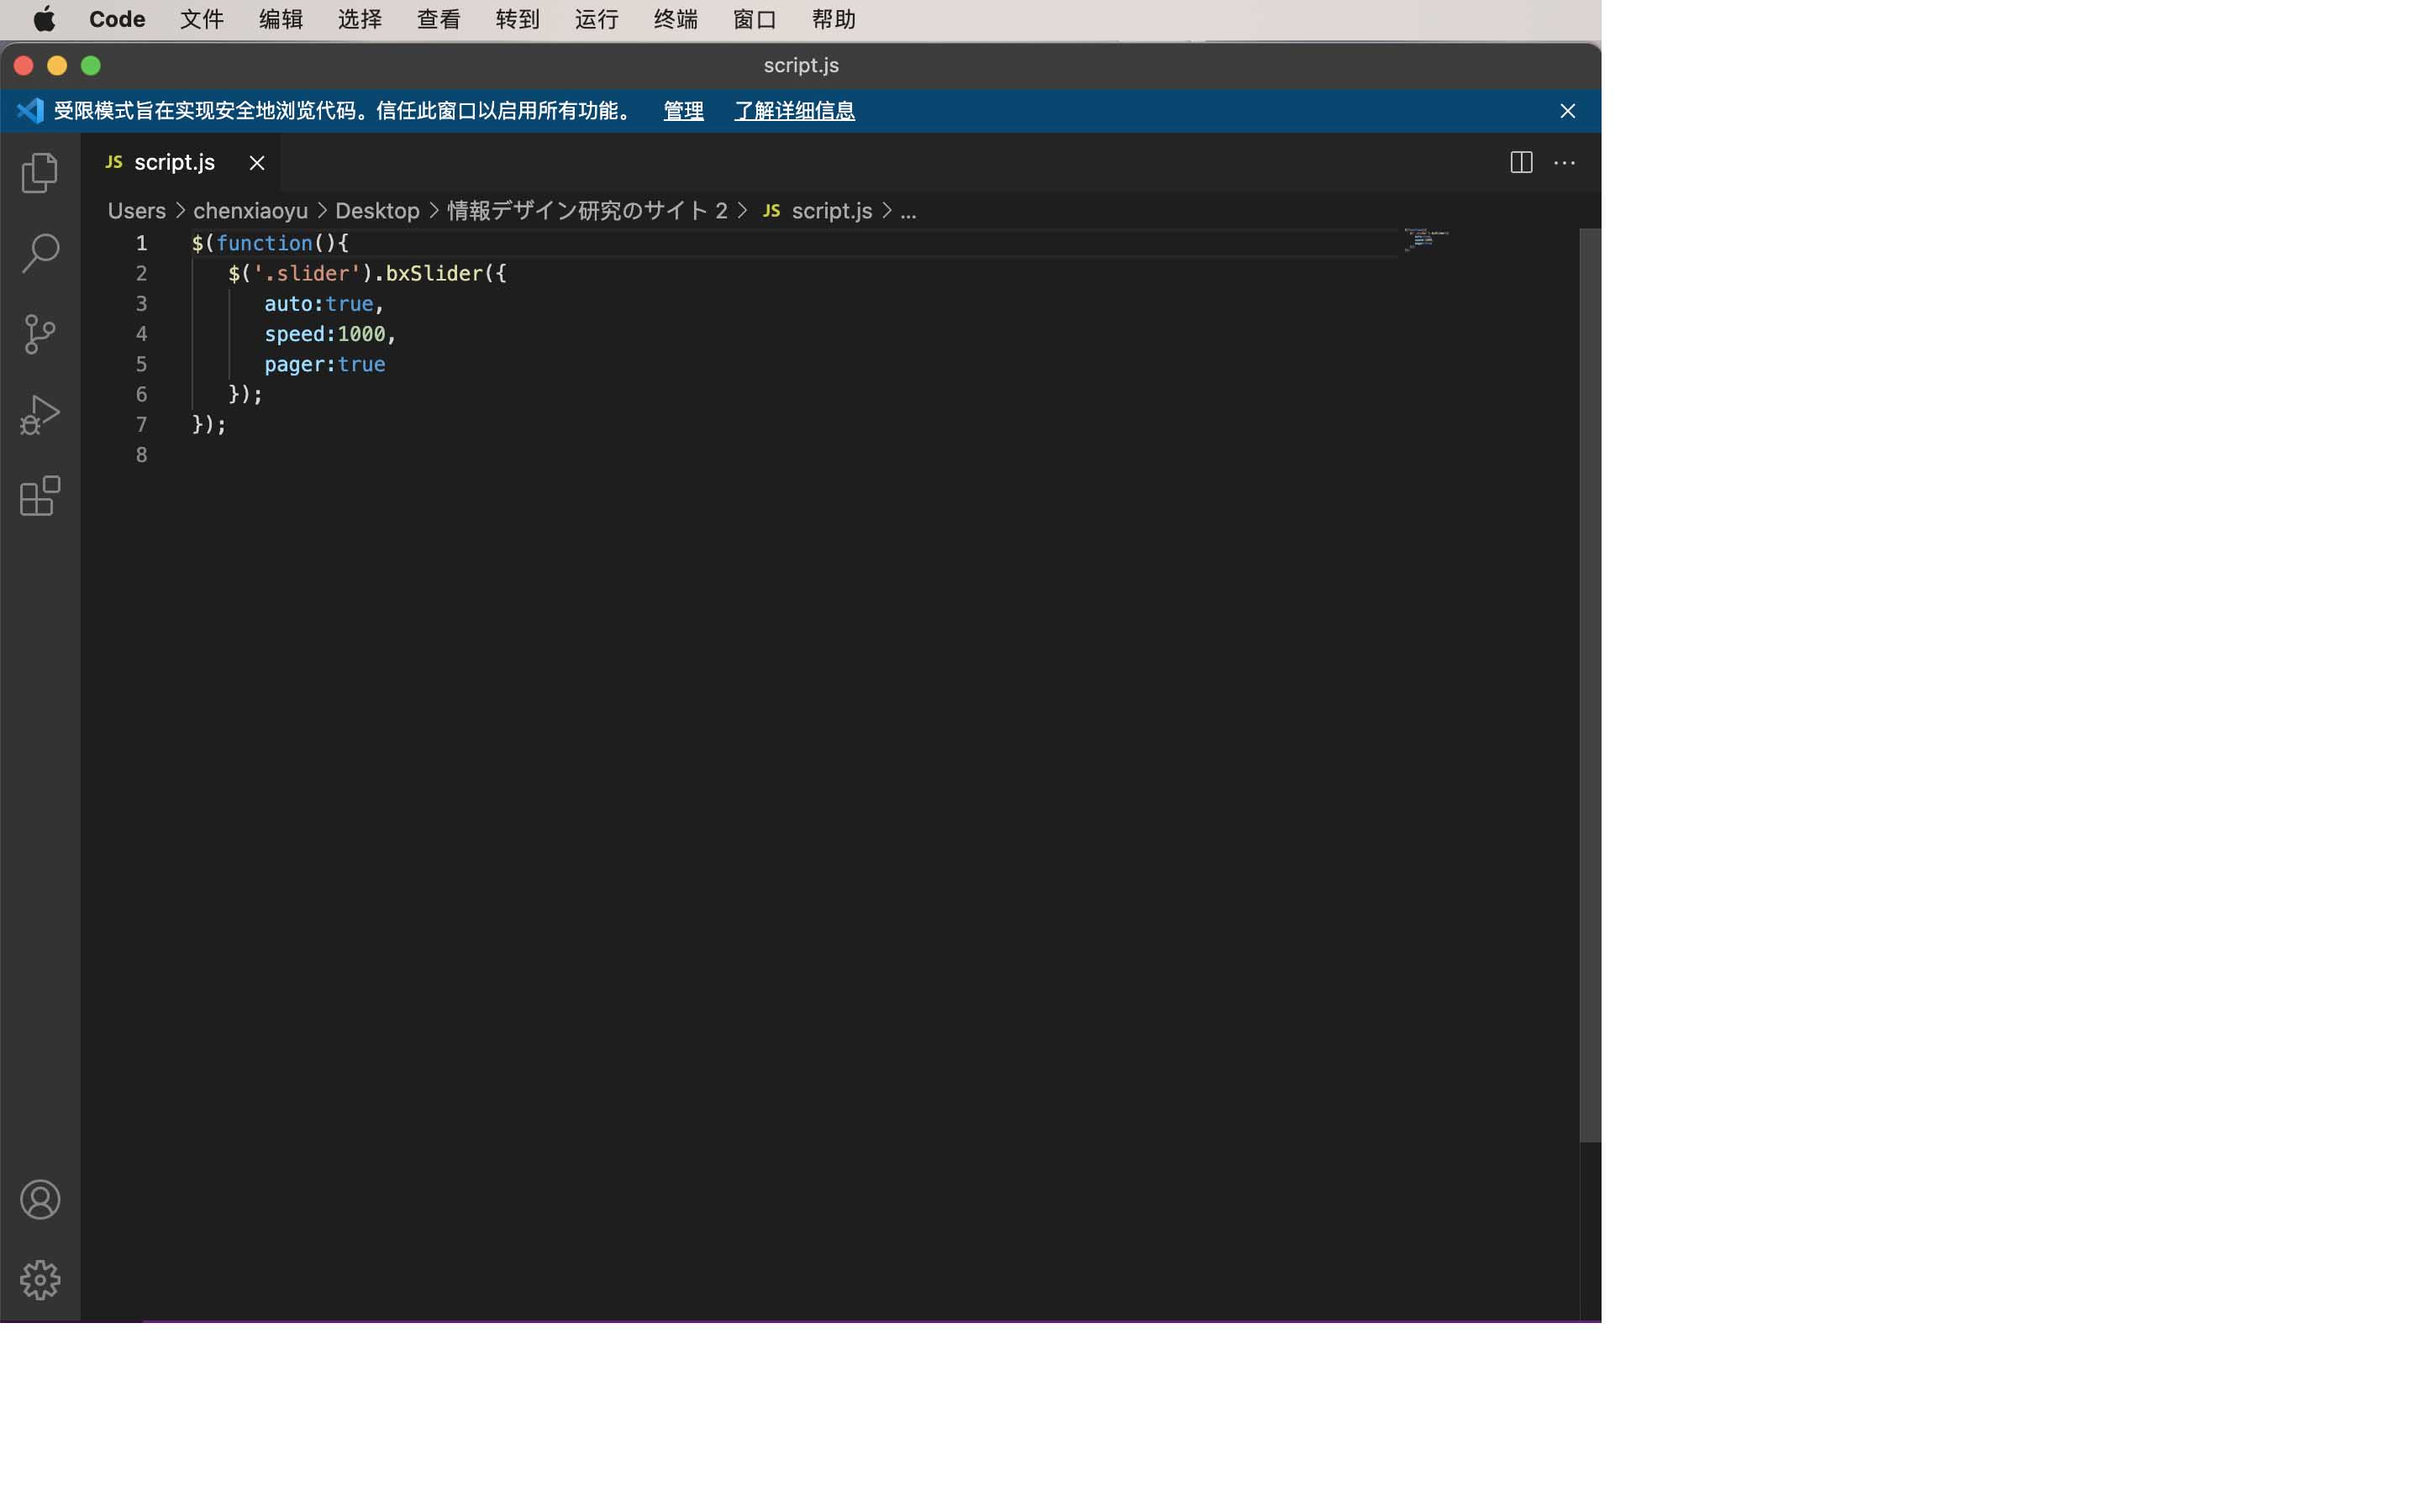The width and height of the screenshot is (2420, 1512).
Task: Dismiss the restricted mode banner
Action: click(x=1567, y=111)
